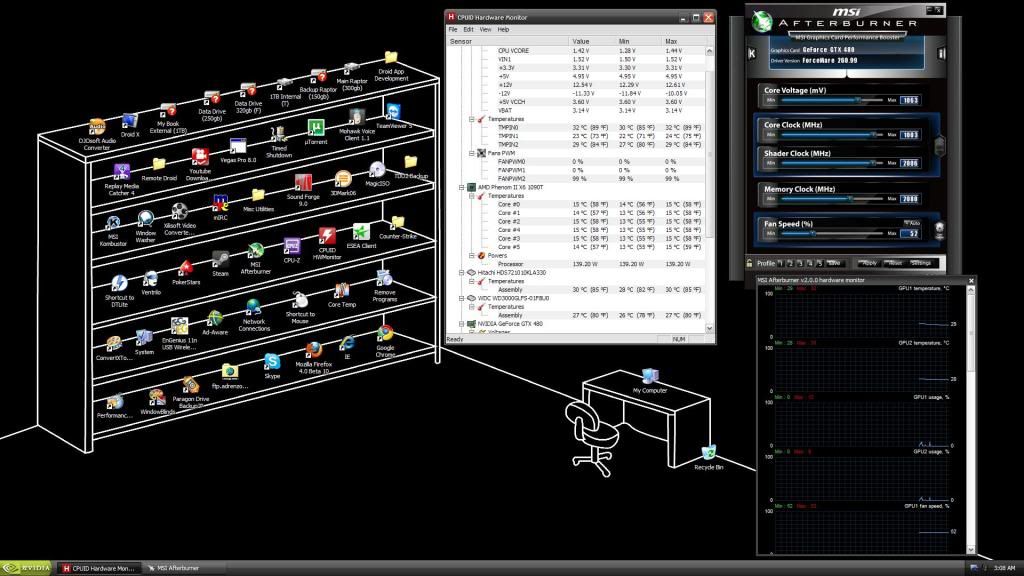Click the Core Clock slider track
1024x576 pixels.
pos(830,134)
